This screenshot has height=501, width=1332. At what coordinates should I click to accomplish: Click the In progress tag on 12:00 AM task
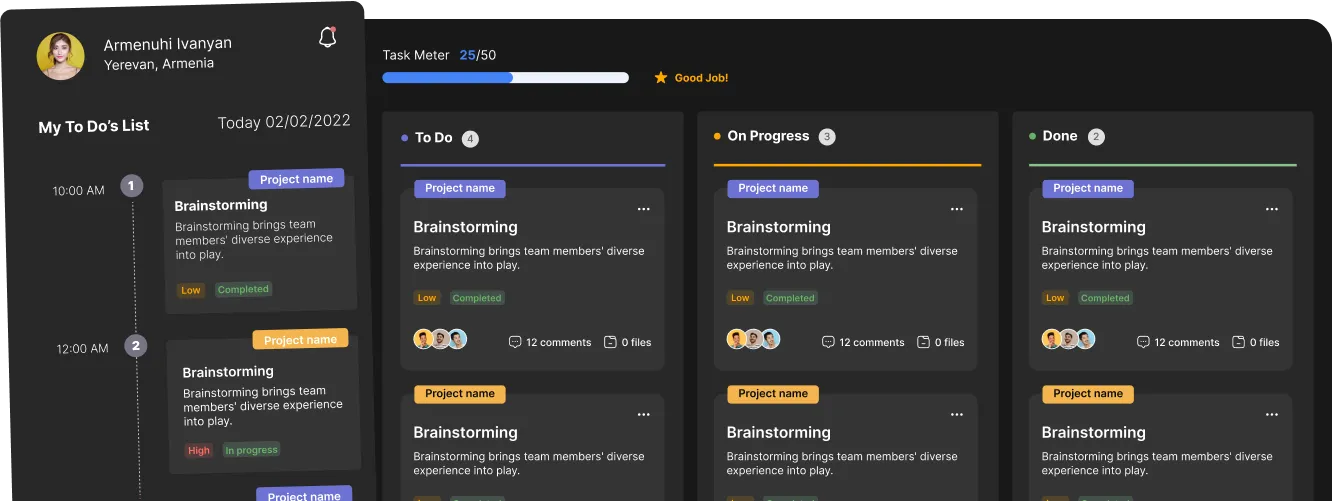pos(251,450)
